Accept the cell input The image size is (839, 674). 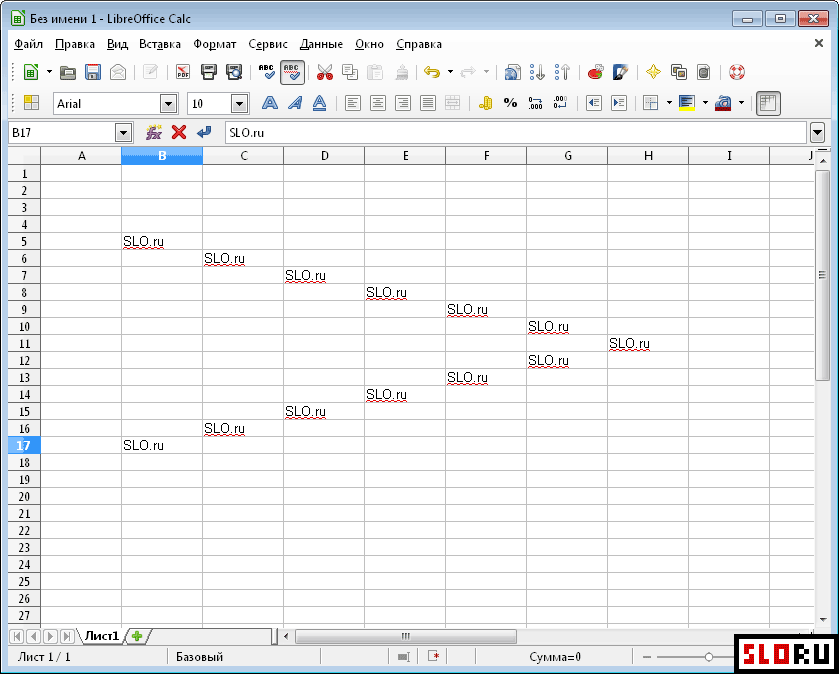click(204, 132)
